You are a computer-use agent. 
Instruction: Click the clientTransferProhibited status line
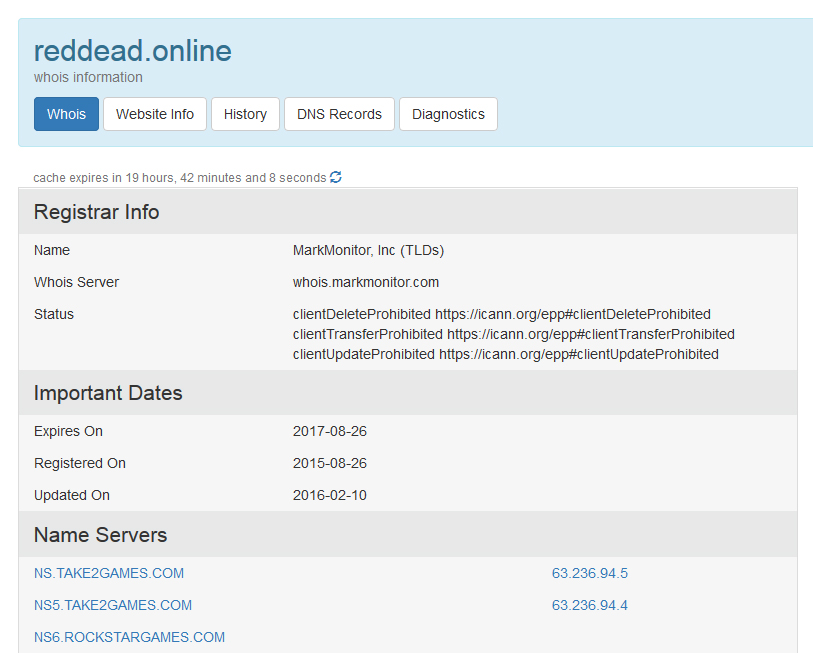coord(514,334)
